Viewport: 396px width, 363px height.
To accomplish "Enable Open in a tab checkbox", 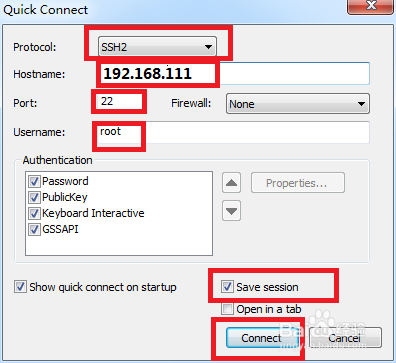I will click(227, 309).
